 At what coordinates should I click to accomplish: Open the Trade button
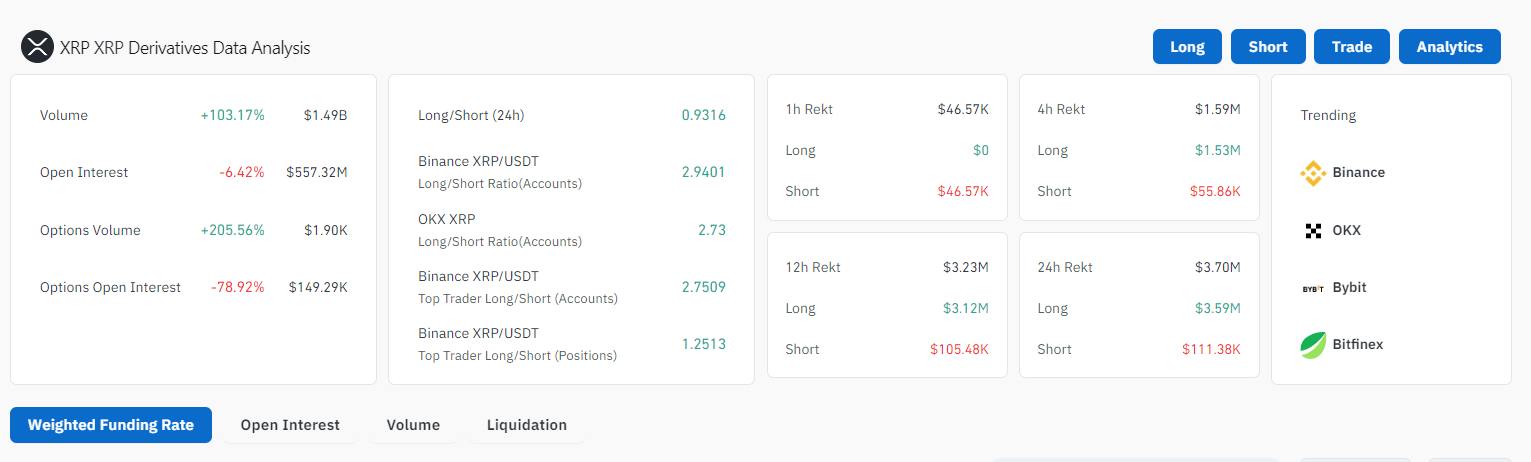click(1351, 47)
